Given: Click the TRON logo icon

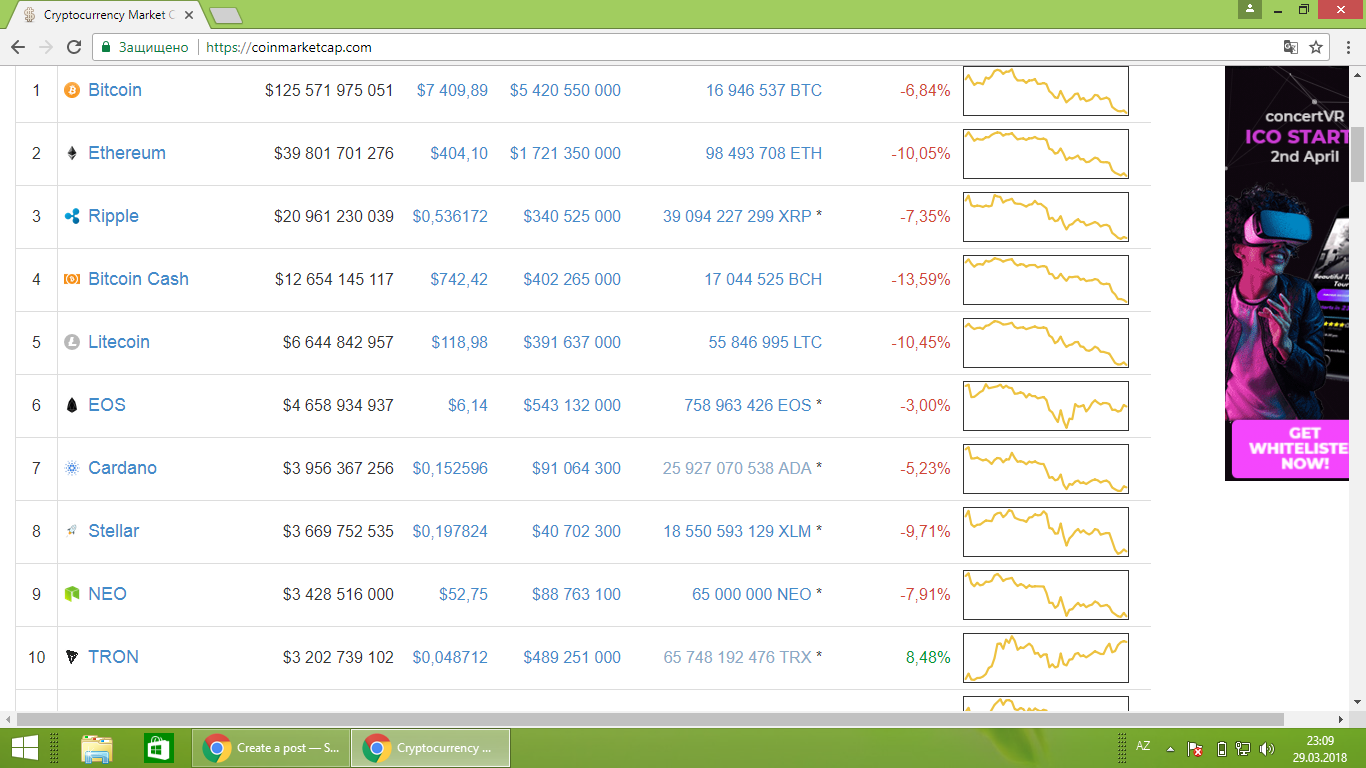Looking at the screenshot, I should click(x=71, y=657).
